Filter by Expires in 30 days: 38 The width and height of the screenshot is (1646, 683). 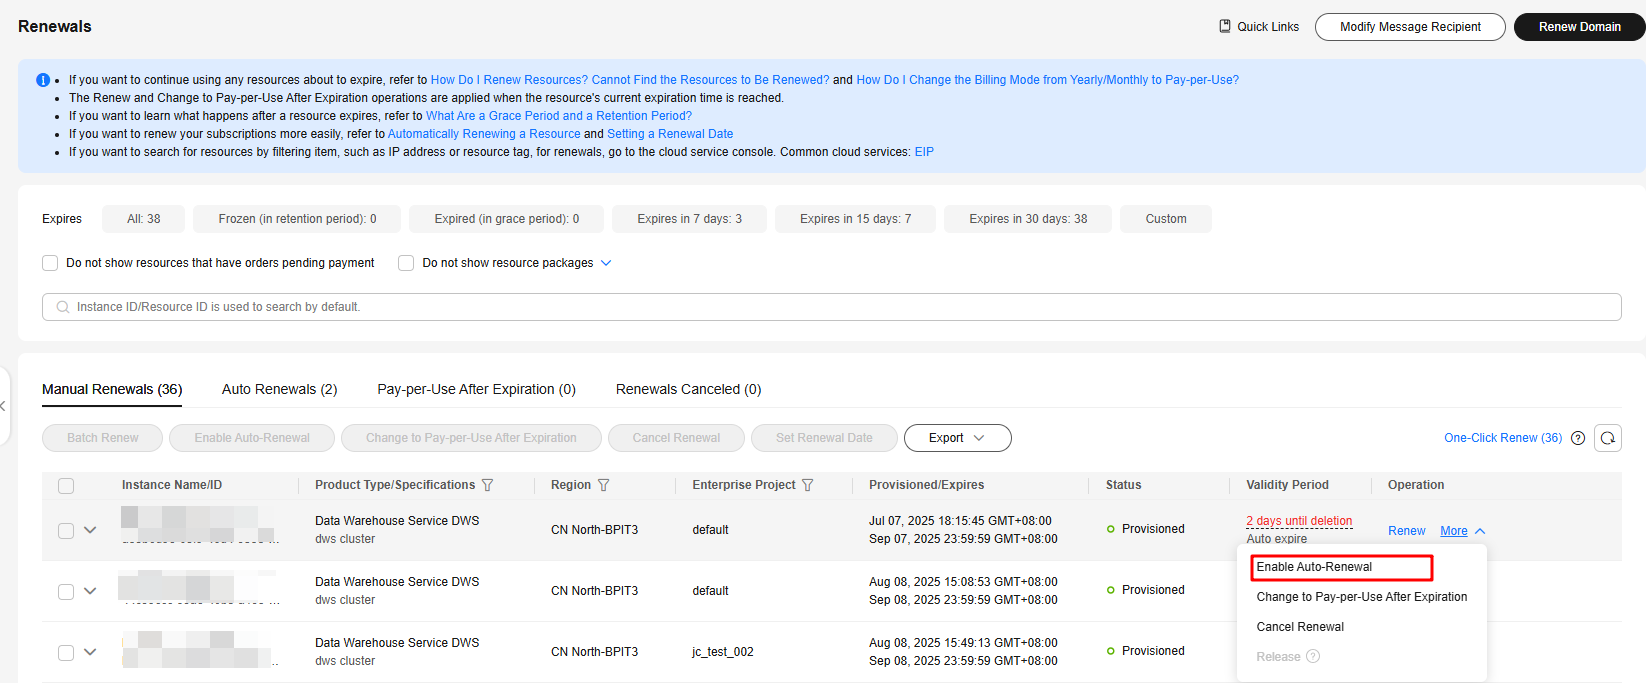[x=1028, y=219]
